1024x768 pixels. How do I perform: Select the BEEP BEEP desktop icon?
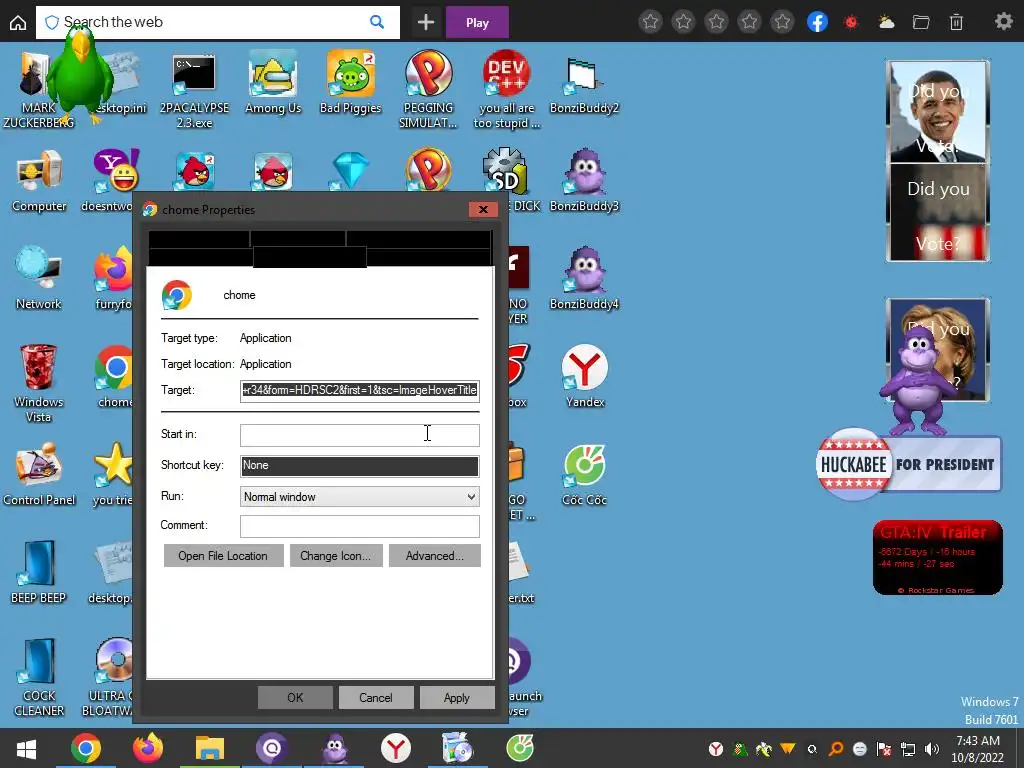coord(39,571)
